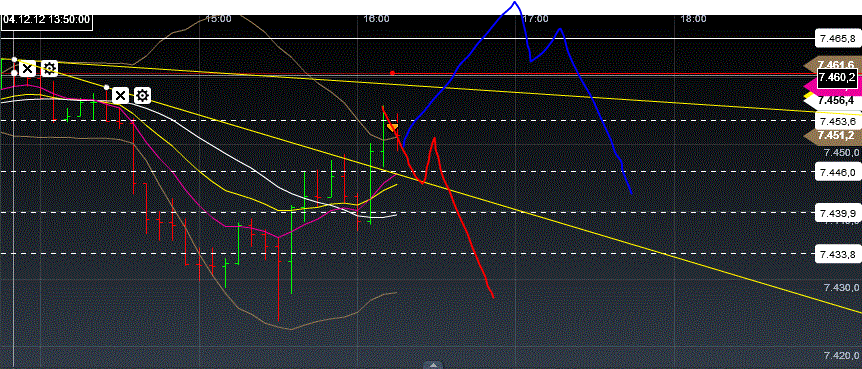Select the white handle point of the lower trend line
The height and width of the screenshot is (369, 862).
107,87
